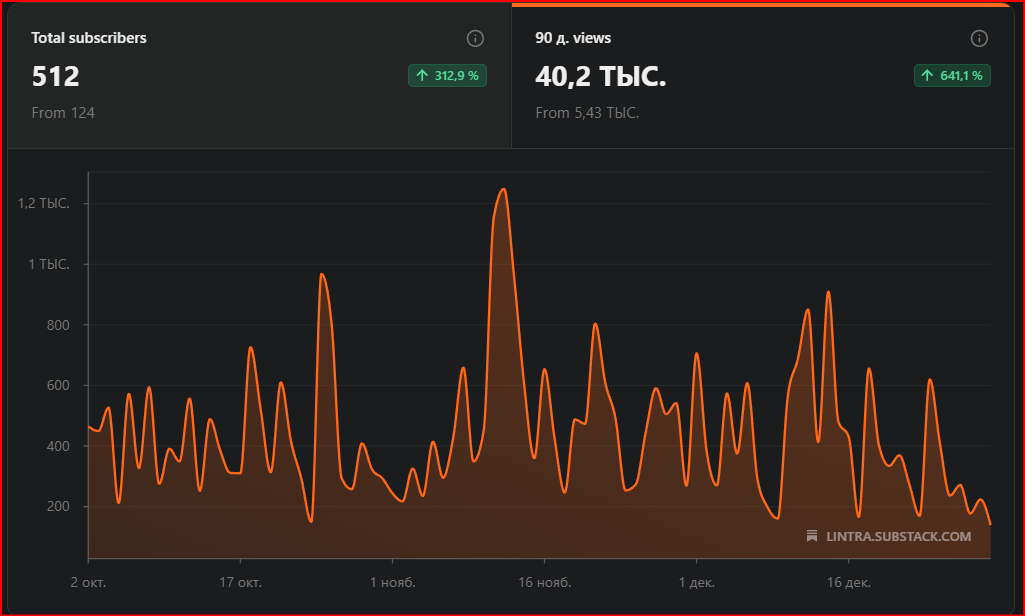Click the 641,1 % growth badge
The image size is (1025, 616).
tap(952, 75)
